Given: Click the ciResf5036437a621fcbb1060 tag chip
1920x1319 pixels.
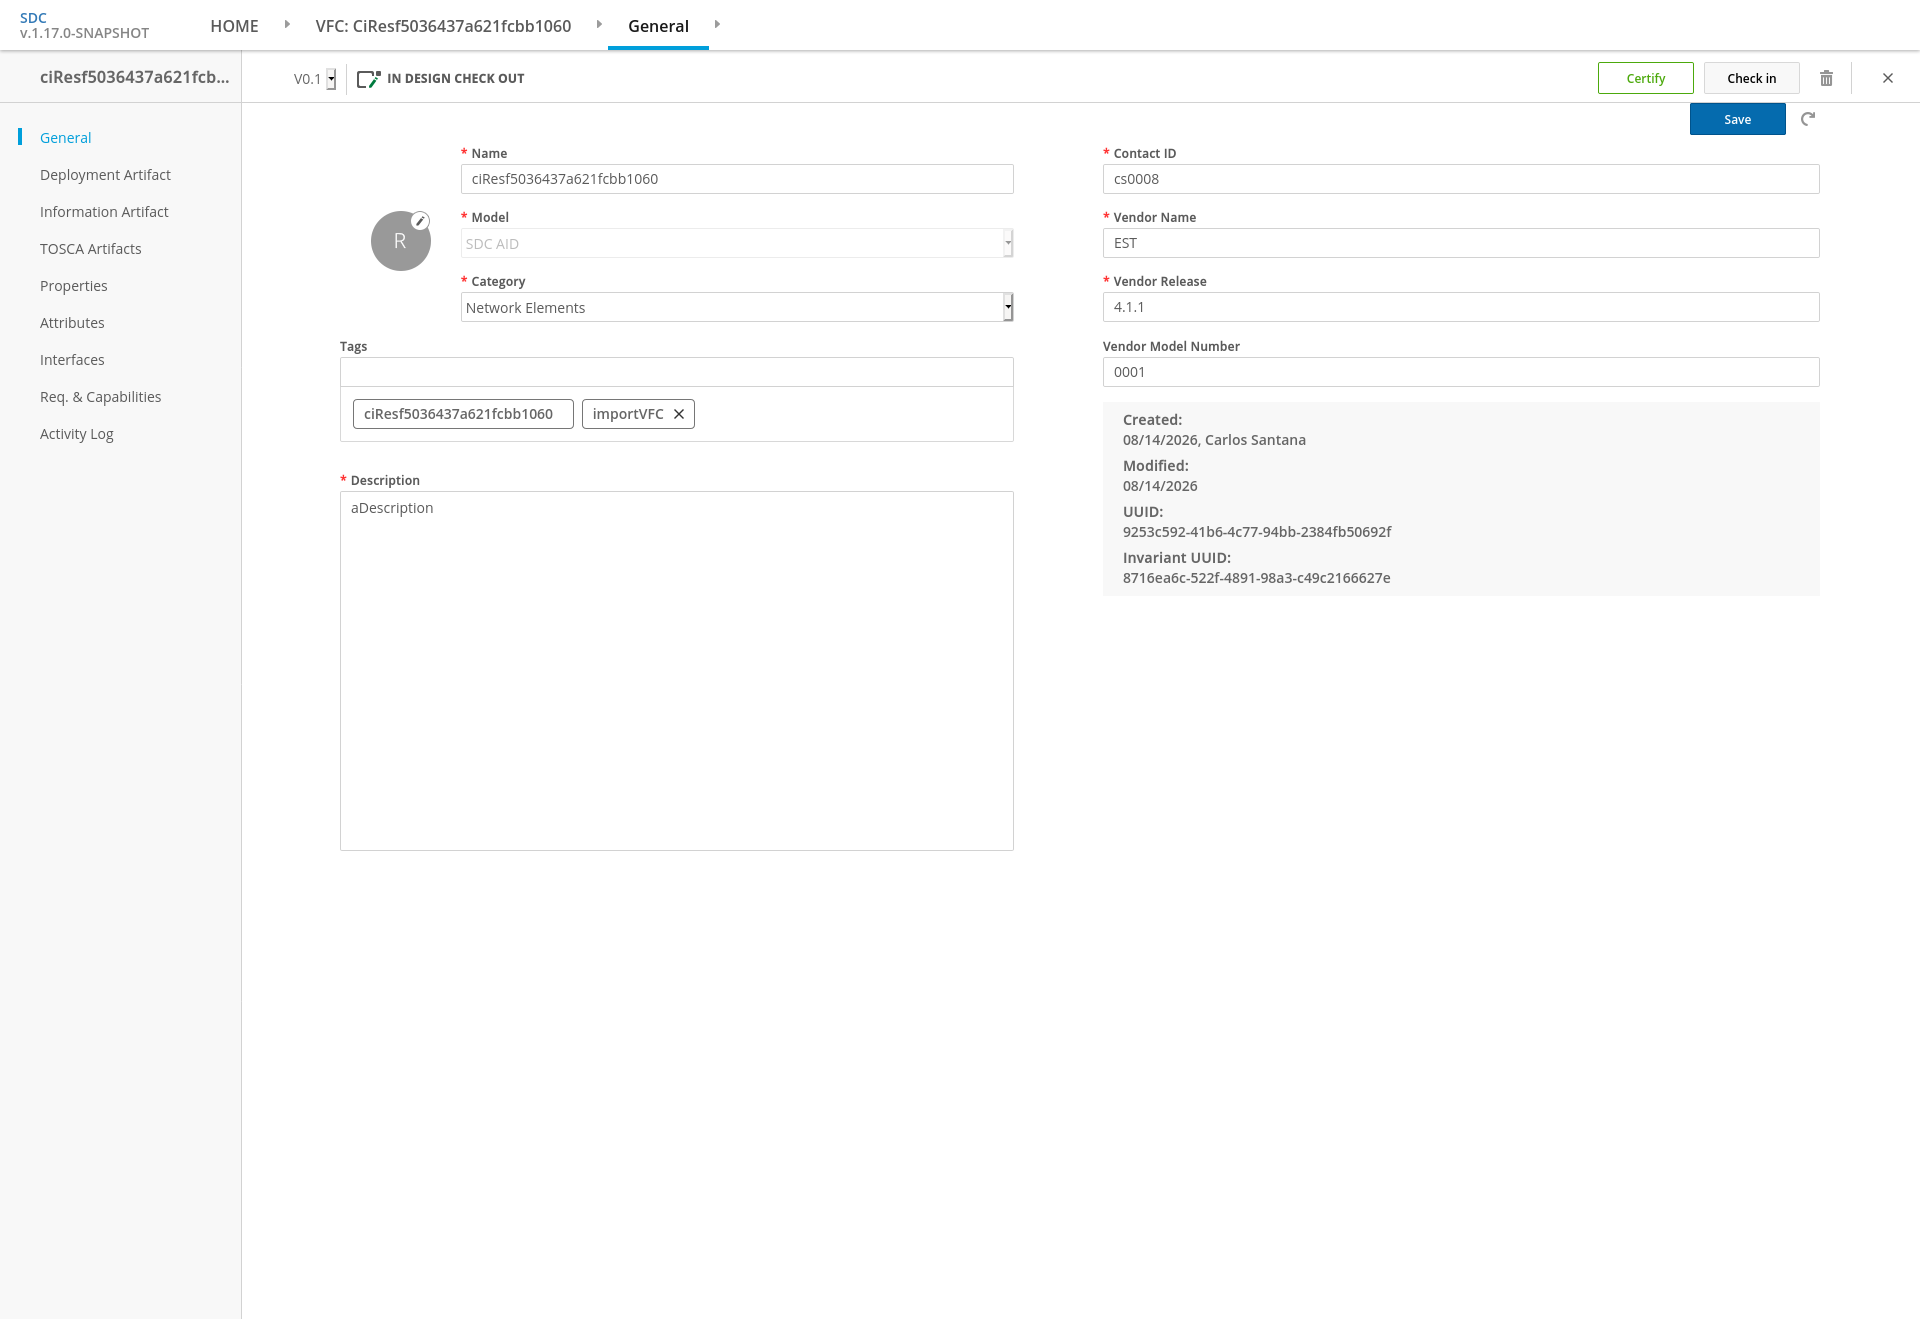Looking at the screenshot, I should click(463, 414).
